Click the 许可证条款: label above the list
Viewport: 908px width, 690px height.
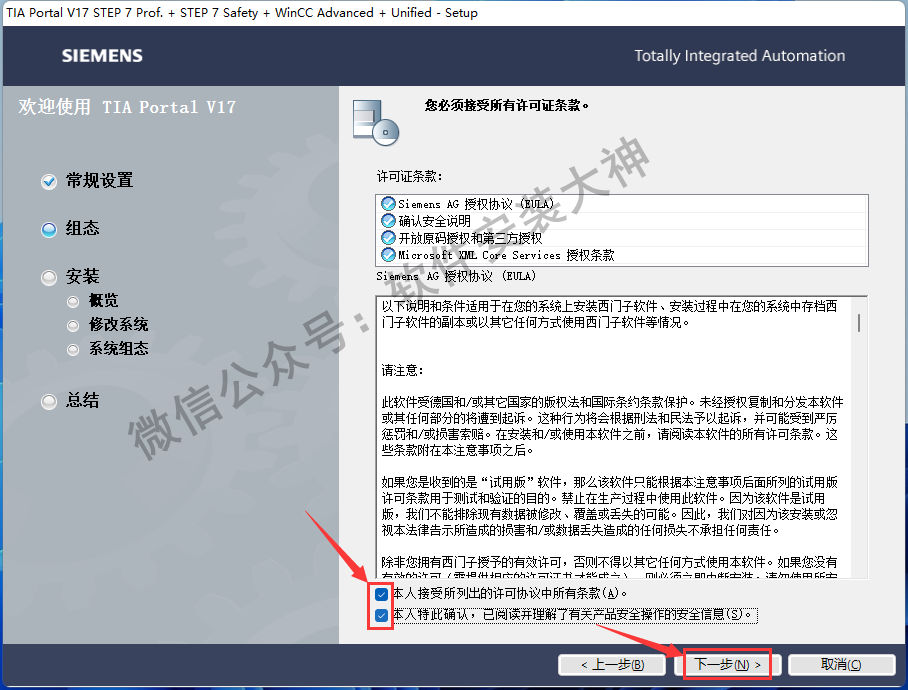click(x=409, y=177)
